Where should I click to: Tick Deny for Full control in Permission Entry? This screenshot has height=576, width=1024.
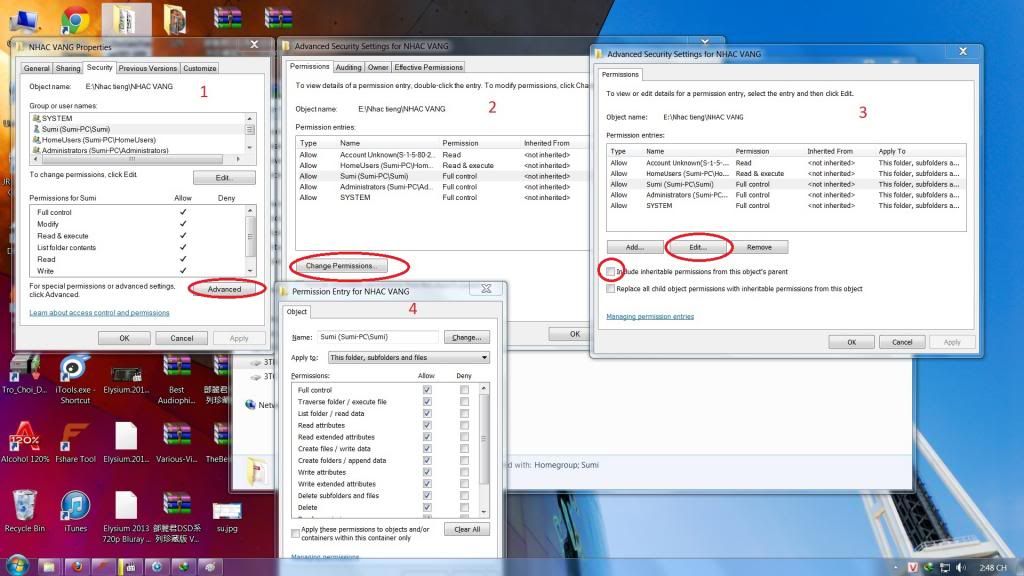click(x=464, y=390)
